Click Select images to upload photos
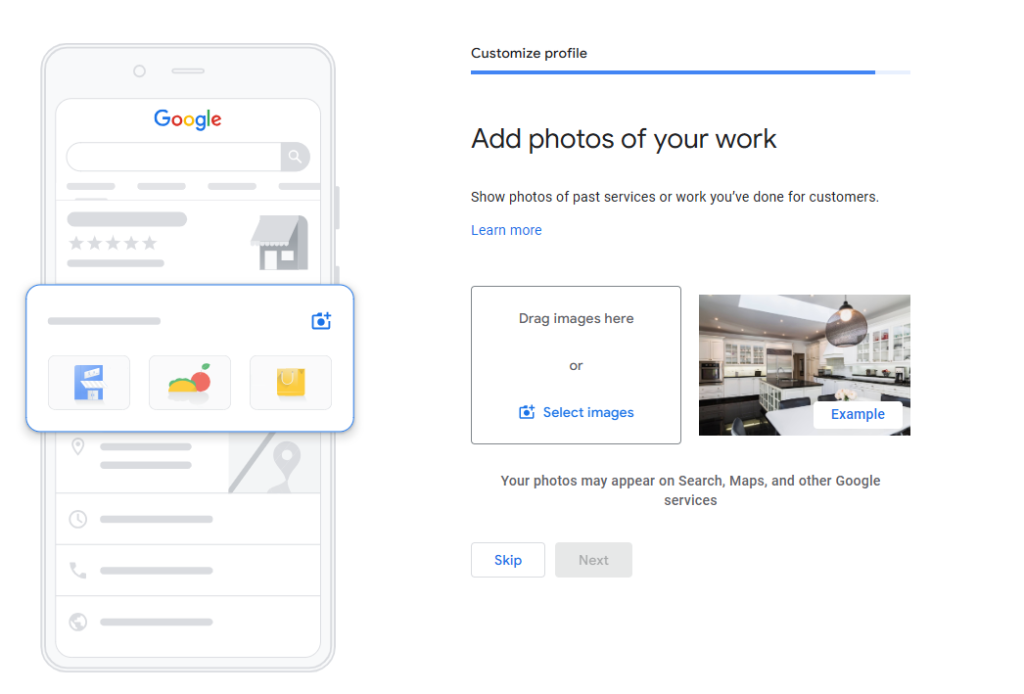Image resolution: width=1024 pixels, height=694 pixels. coord(588,412)
